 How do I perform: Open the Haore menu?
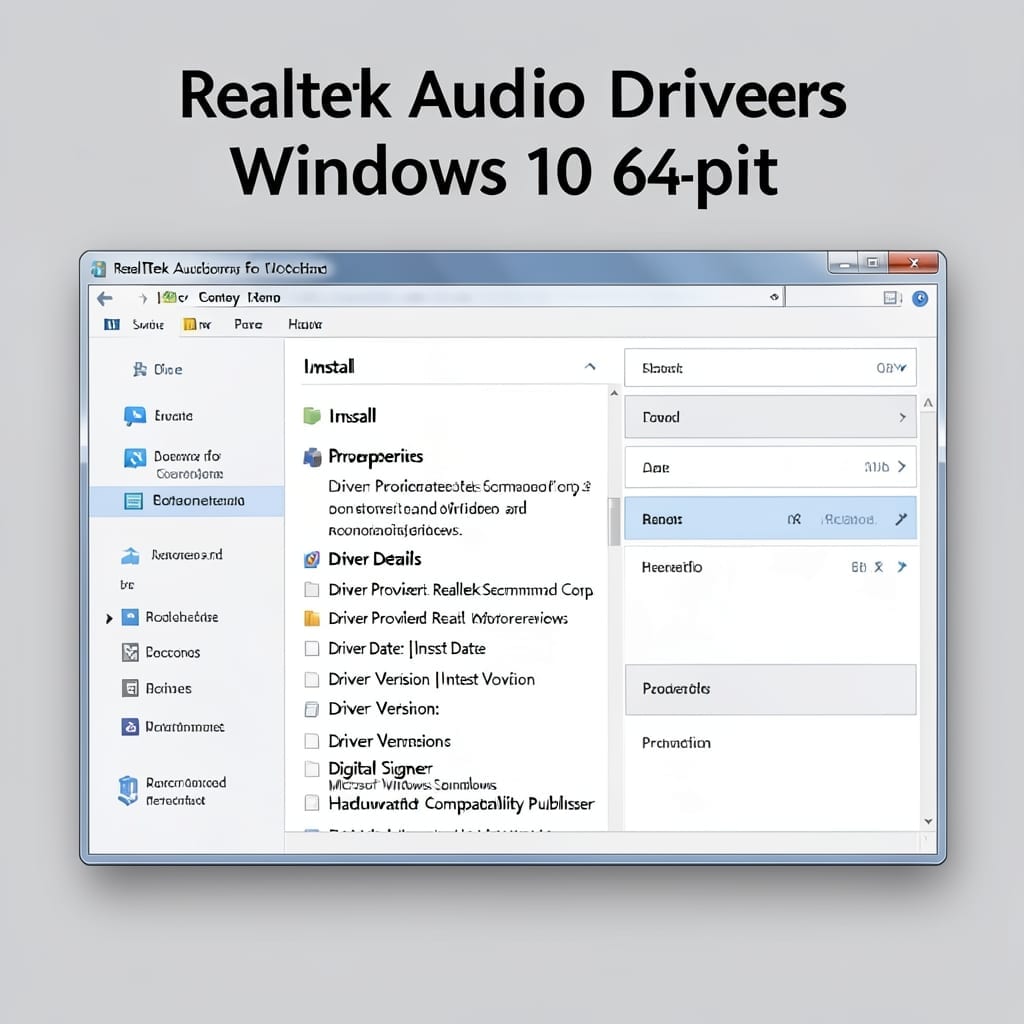coord(305,325)
